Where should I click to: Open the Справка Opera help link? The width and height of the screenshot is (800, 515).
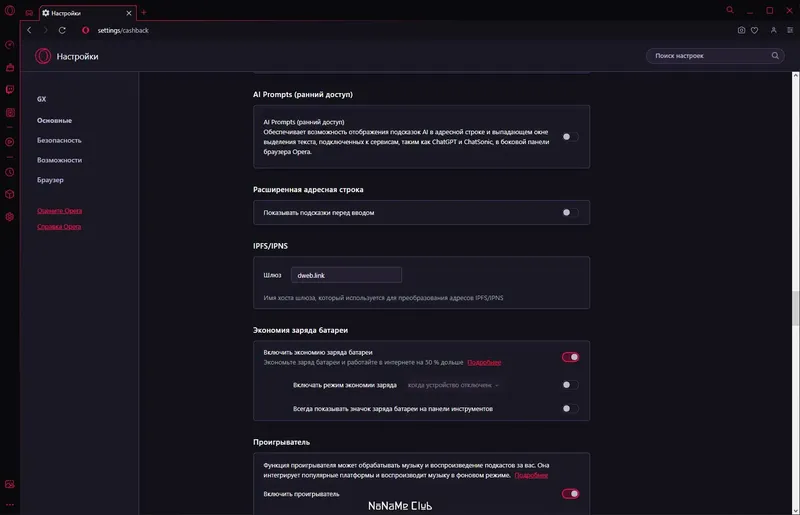[x=59, y=227]
